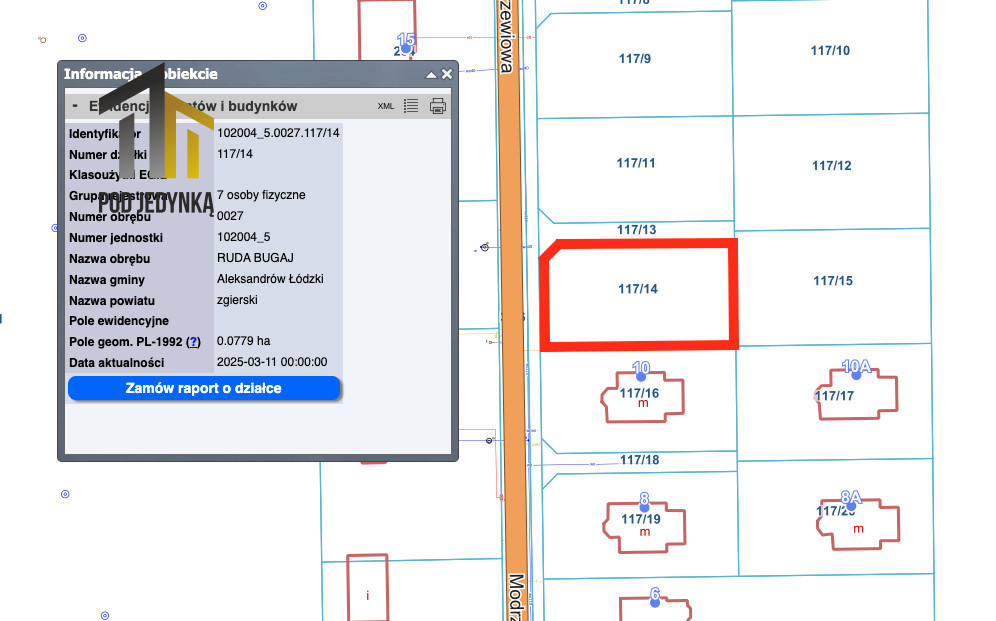
Task: Close the Informacja o obiekcie window
Action: (447, 74)
